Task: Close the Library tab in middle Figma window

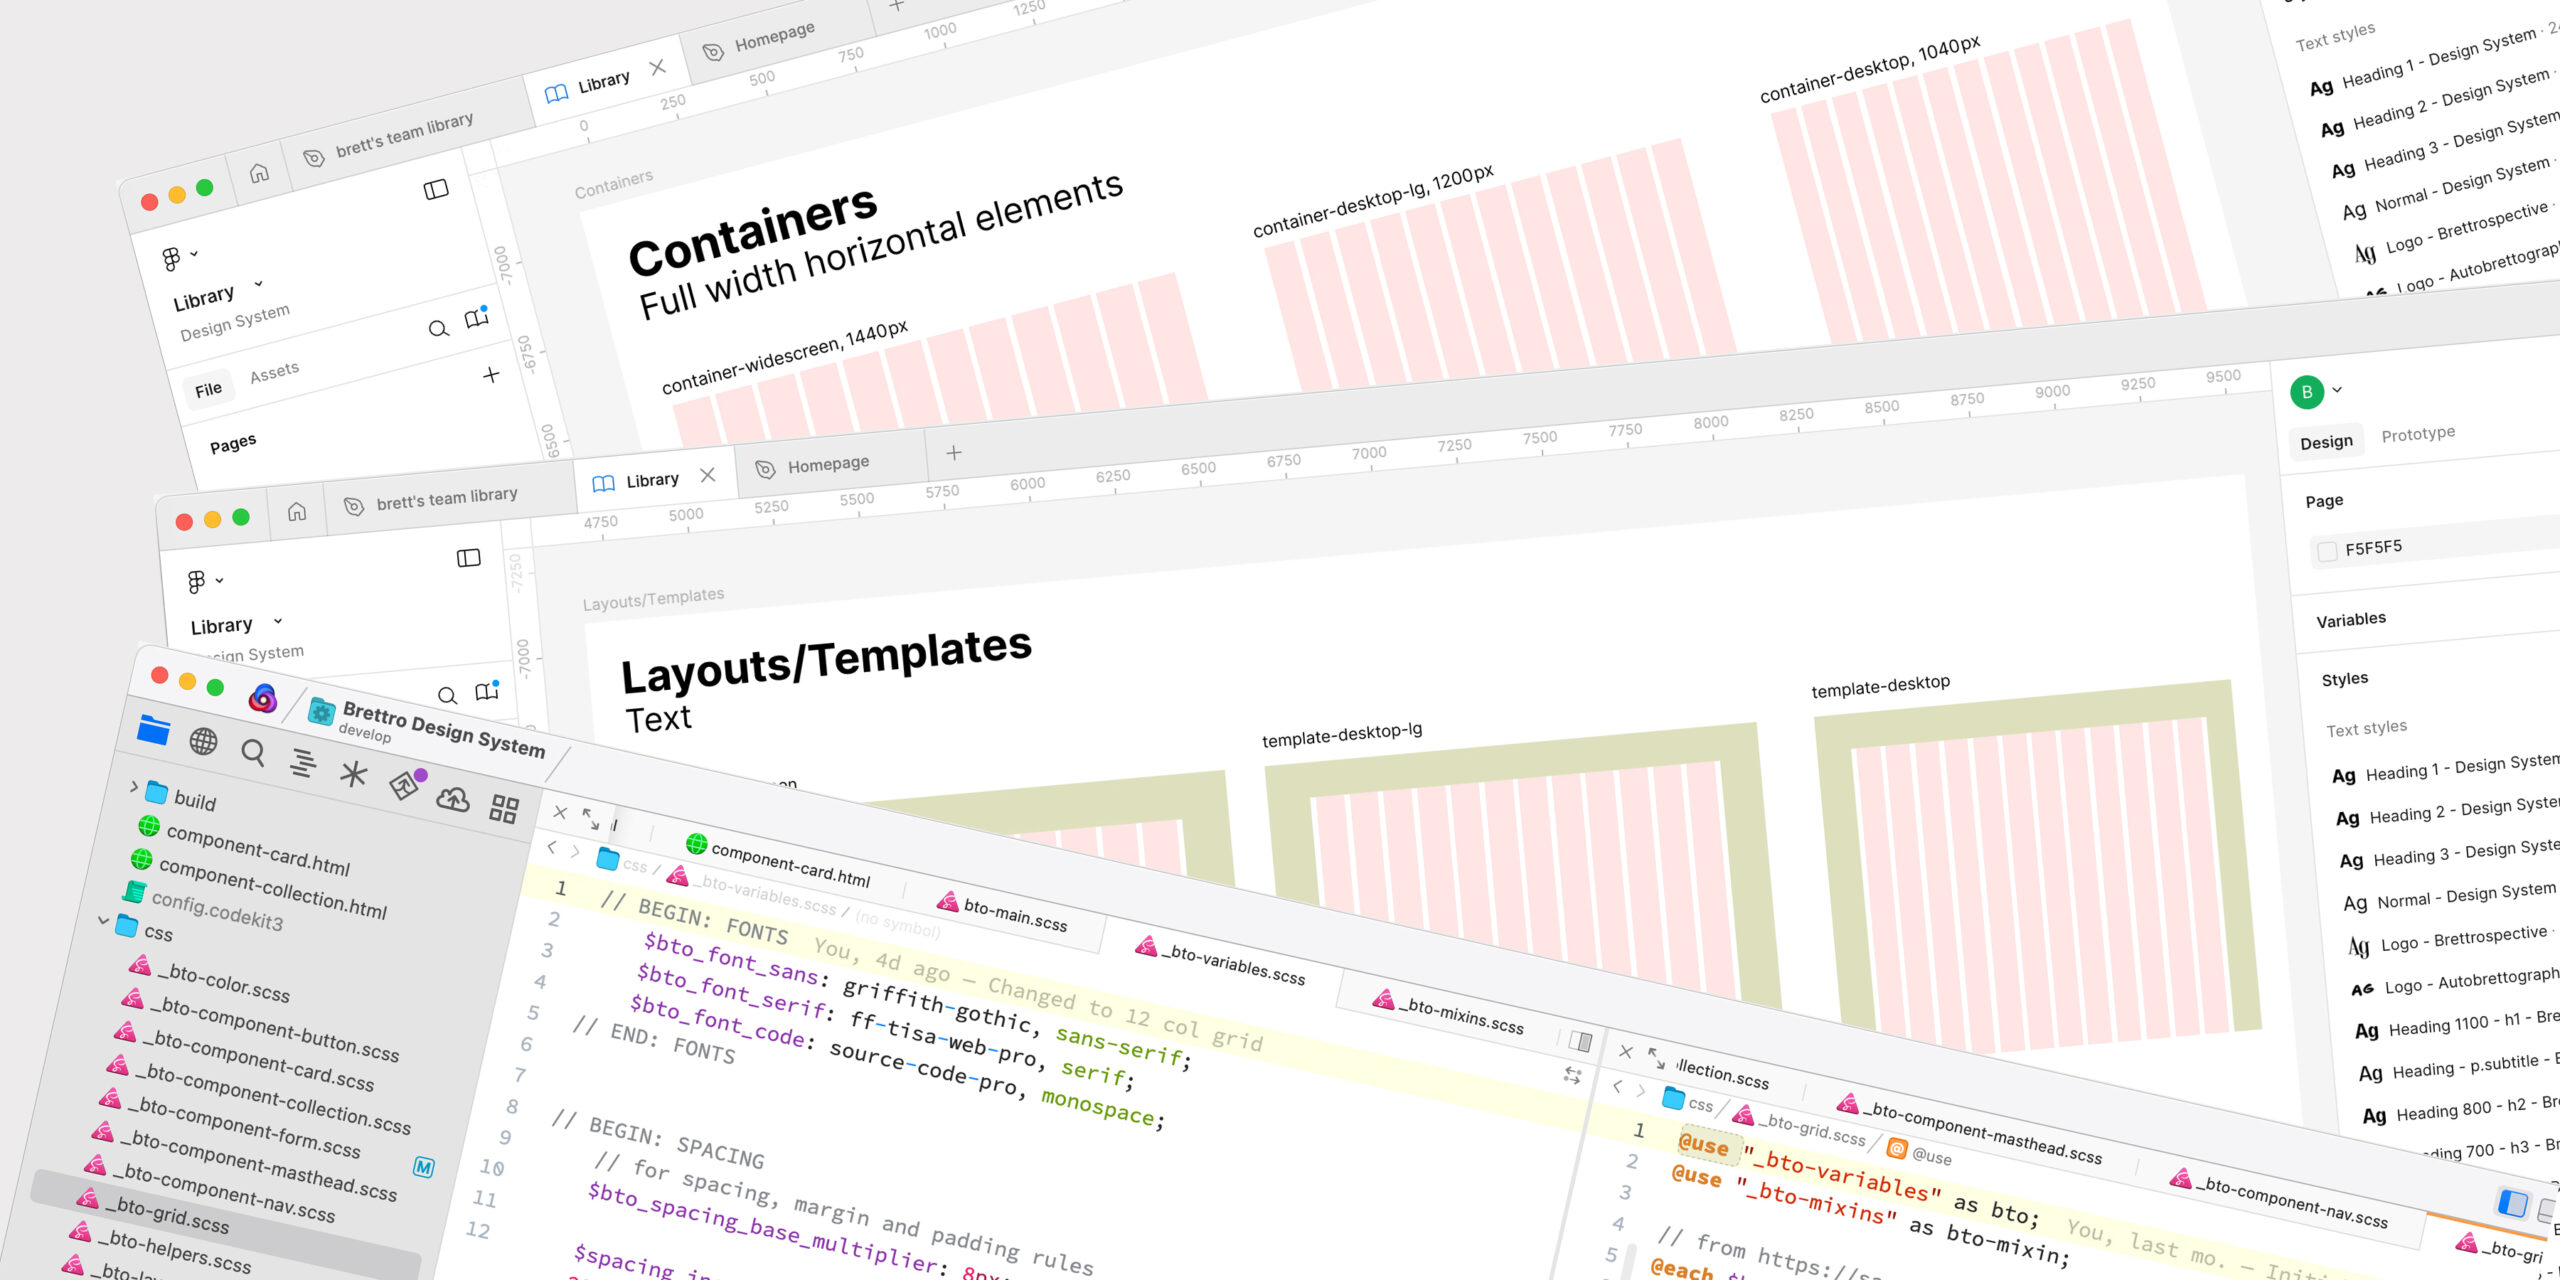Action: pyautogui.click(x=708, y=475)
